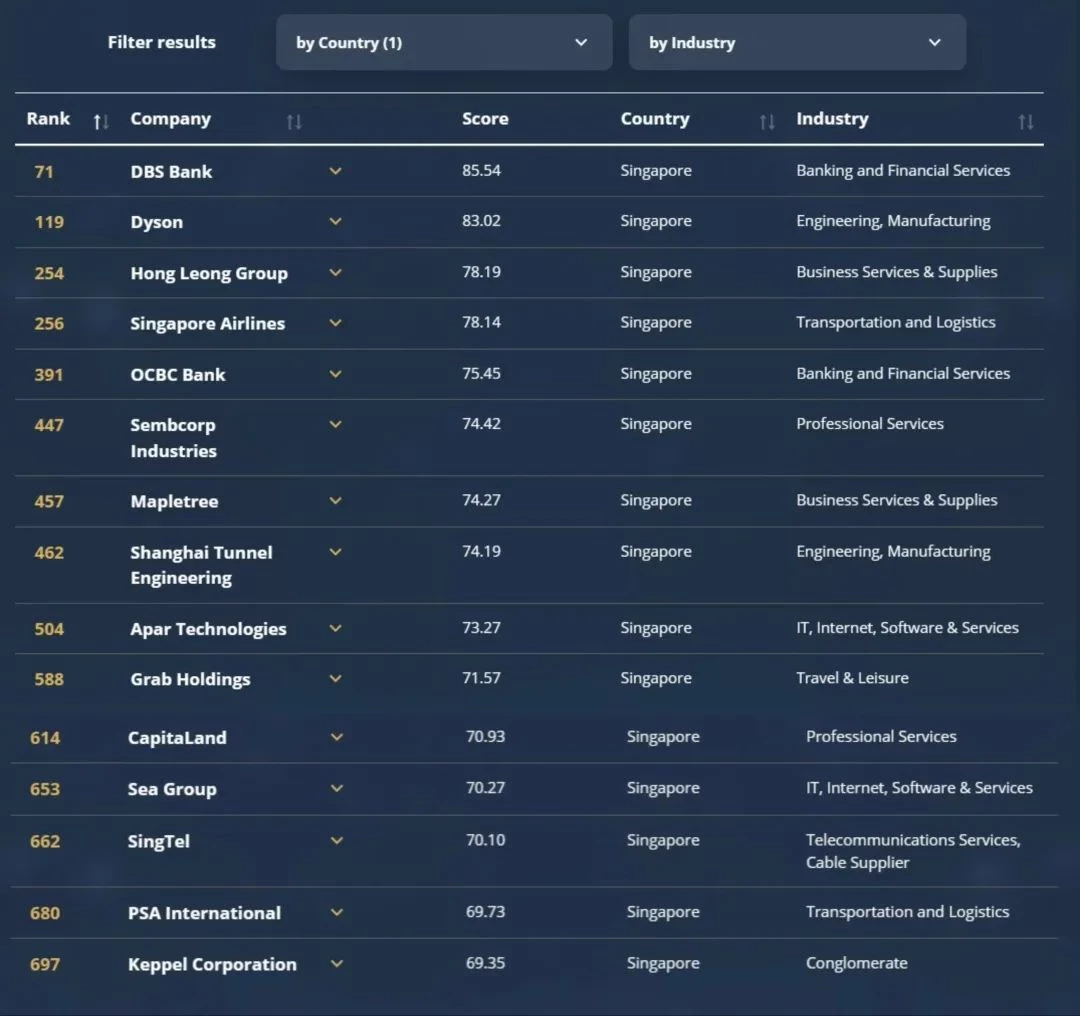Viewport: 1080px width, 1016px height.
Task: Select the DBS Bank company name
Action: point(172,172)
